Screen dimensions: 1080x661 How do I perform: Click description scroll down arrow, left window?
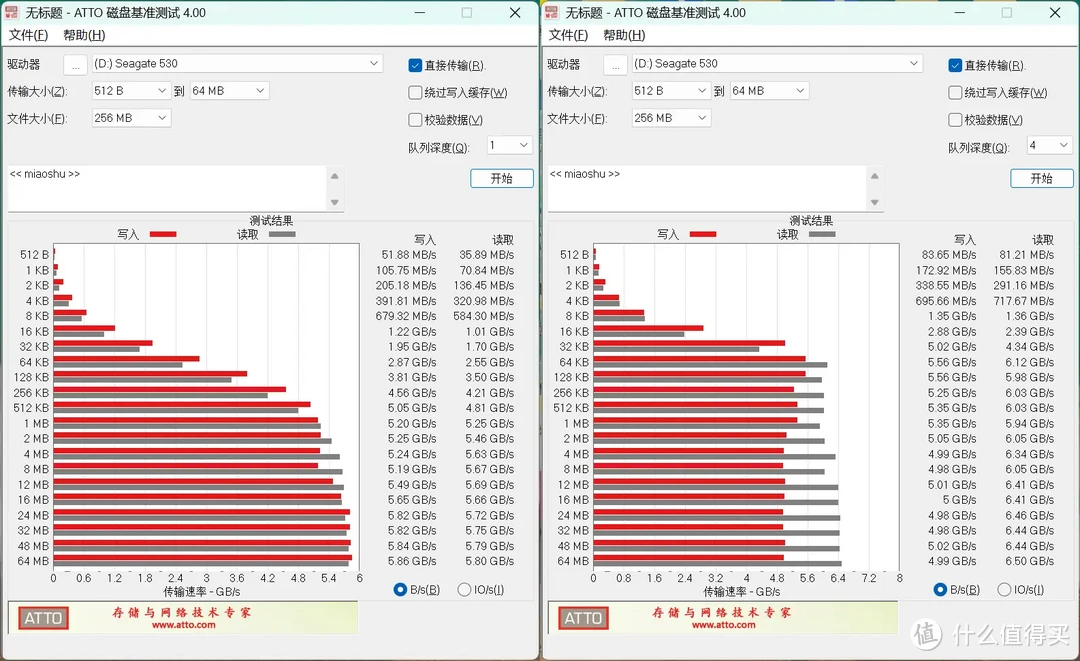(335, 202)
